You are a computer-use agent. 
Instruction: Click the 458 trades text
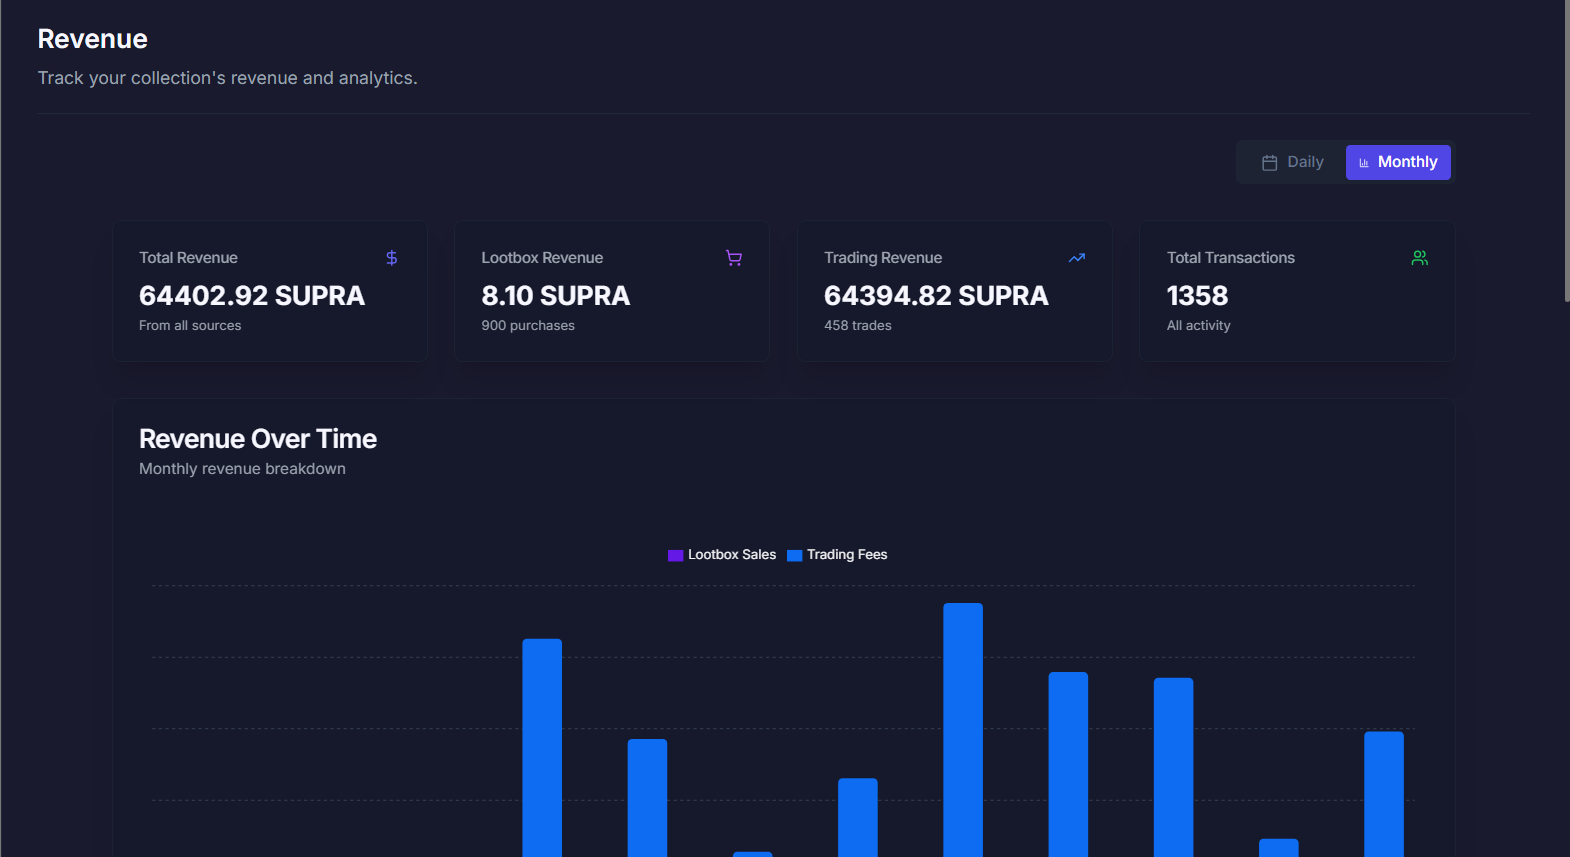(858, 326)
